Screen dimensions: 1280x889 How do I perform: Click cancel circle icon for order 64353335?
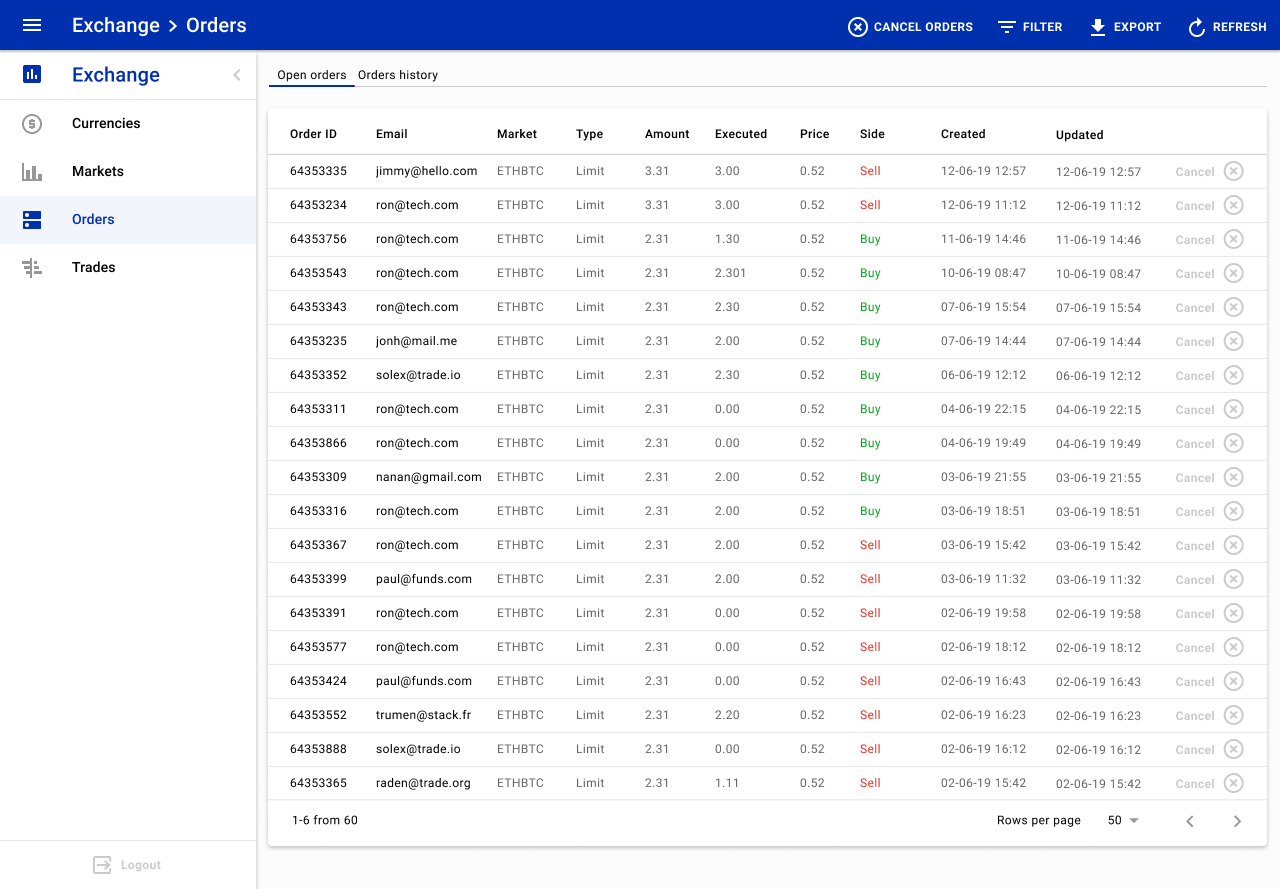[x=1234, y=171]
